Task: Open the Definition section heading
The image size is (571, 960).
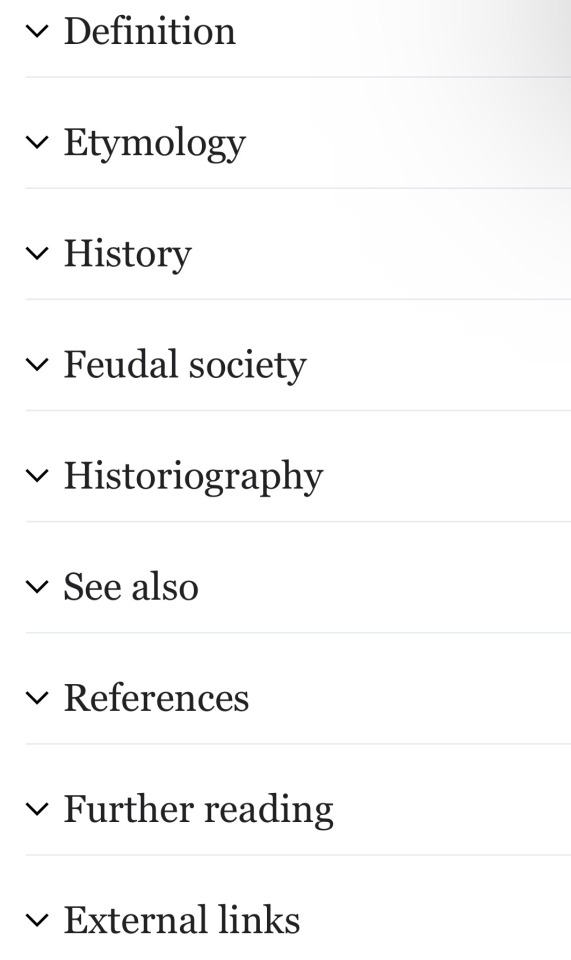Action: pos(150,31)
